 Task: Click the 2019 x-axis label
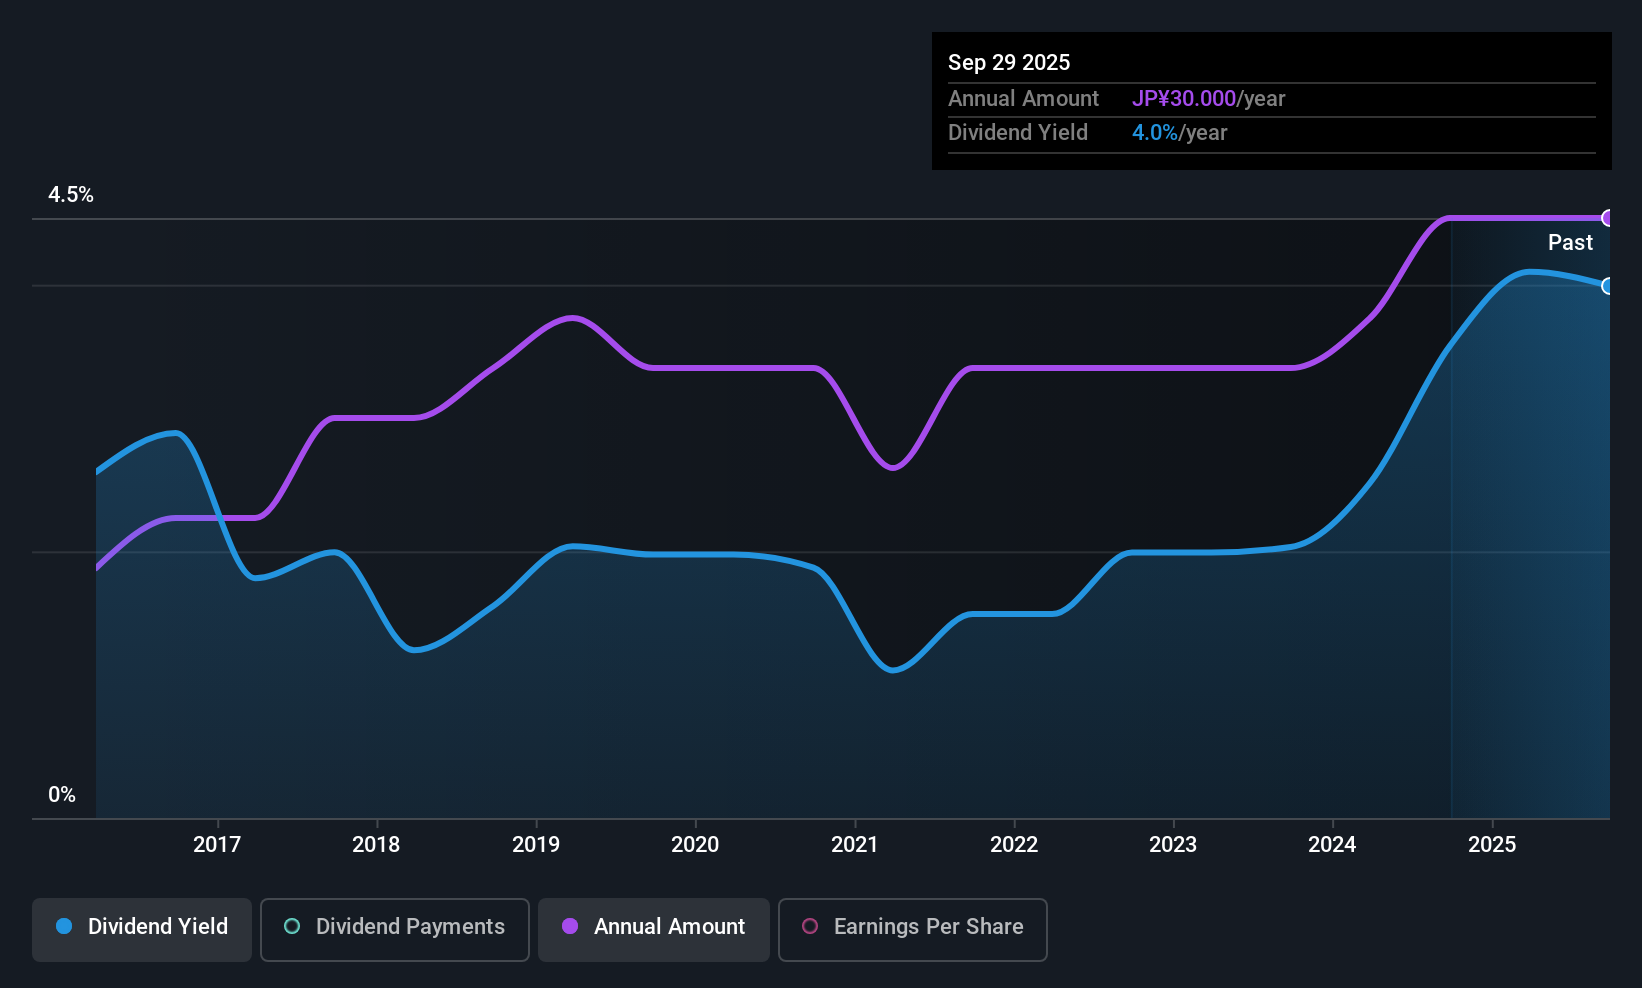[536, 844]
